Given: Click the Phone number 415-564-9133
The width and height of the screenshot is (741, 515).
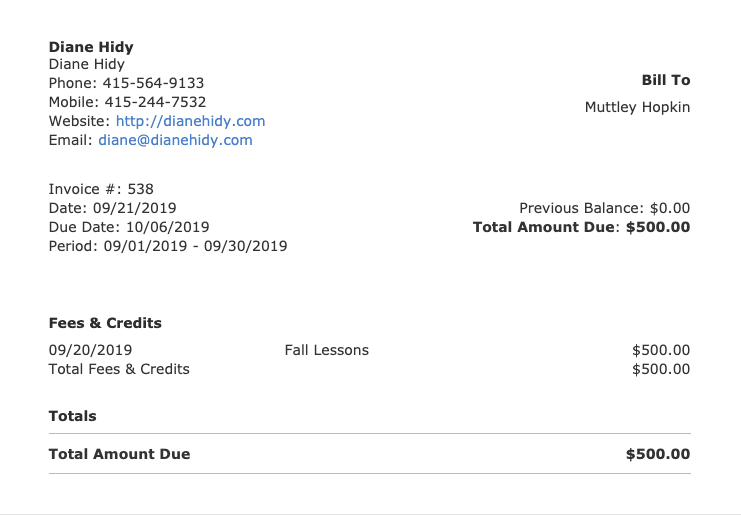Looking at the screenshot, I should coord(153,83).
